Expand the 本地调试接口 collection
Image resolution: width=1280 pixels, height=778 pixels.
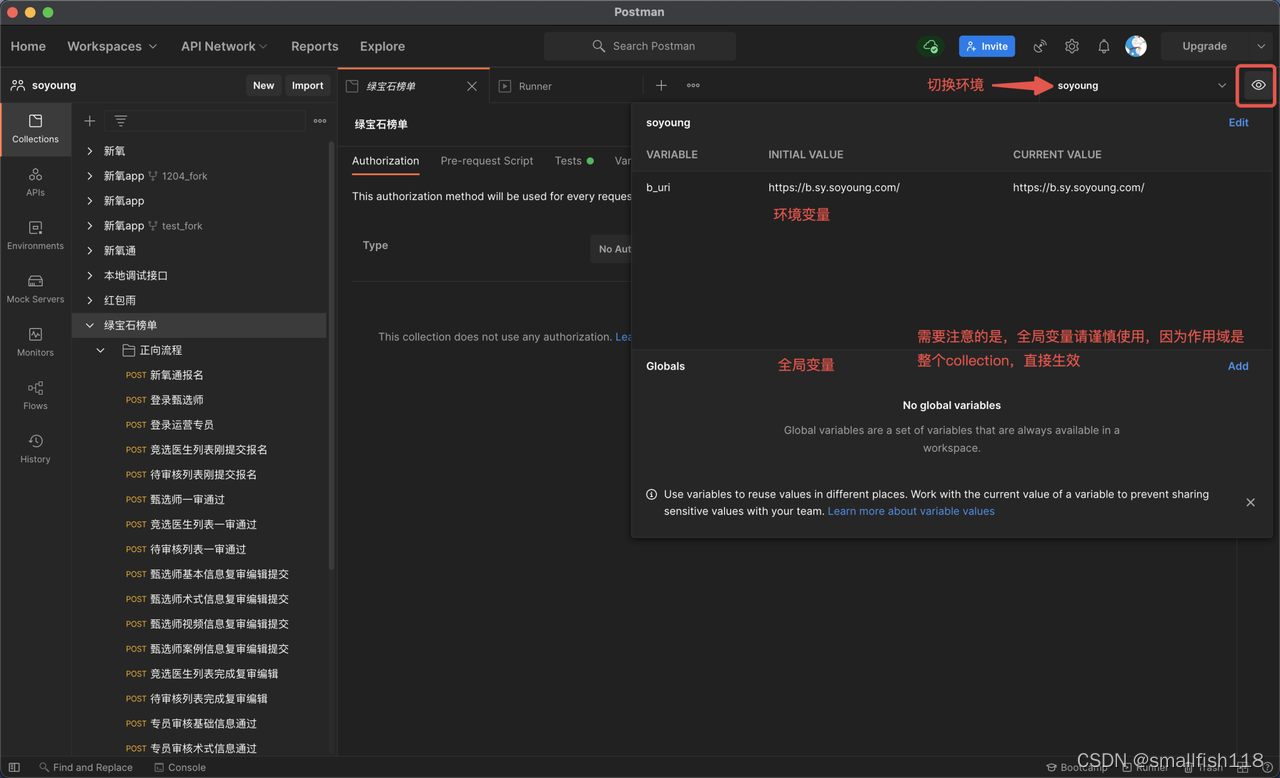(x=90, y=276)
